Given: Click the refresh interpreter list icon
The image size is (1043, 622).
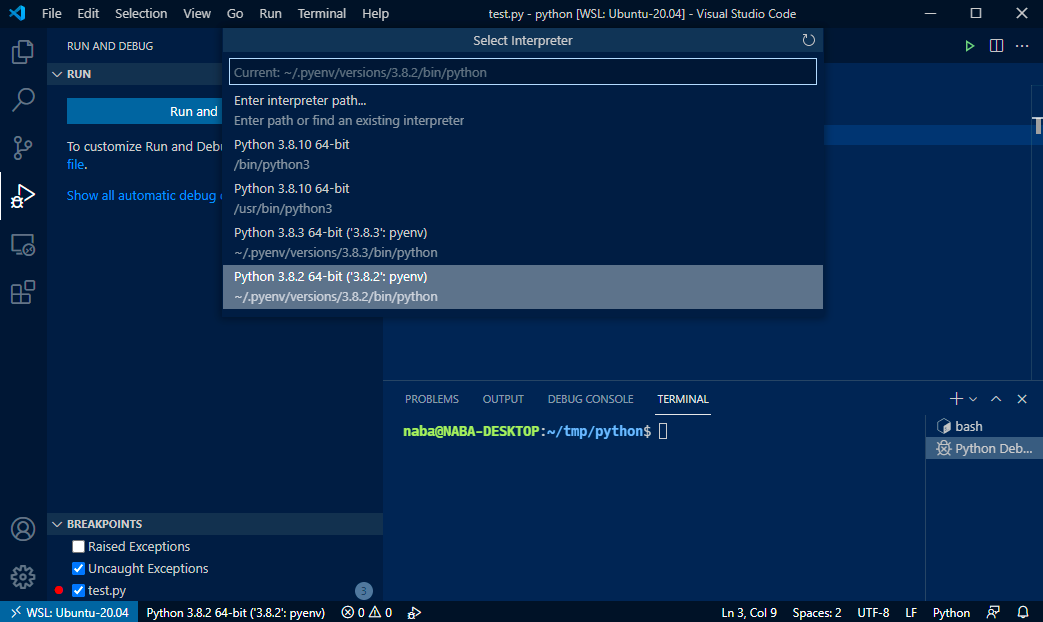Looking at the screenshot, I should coord(809,40).
